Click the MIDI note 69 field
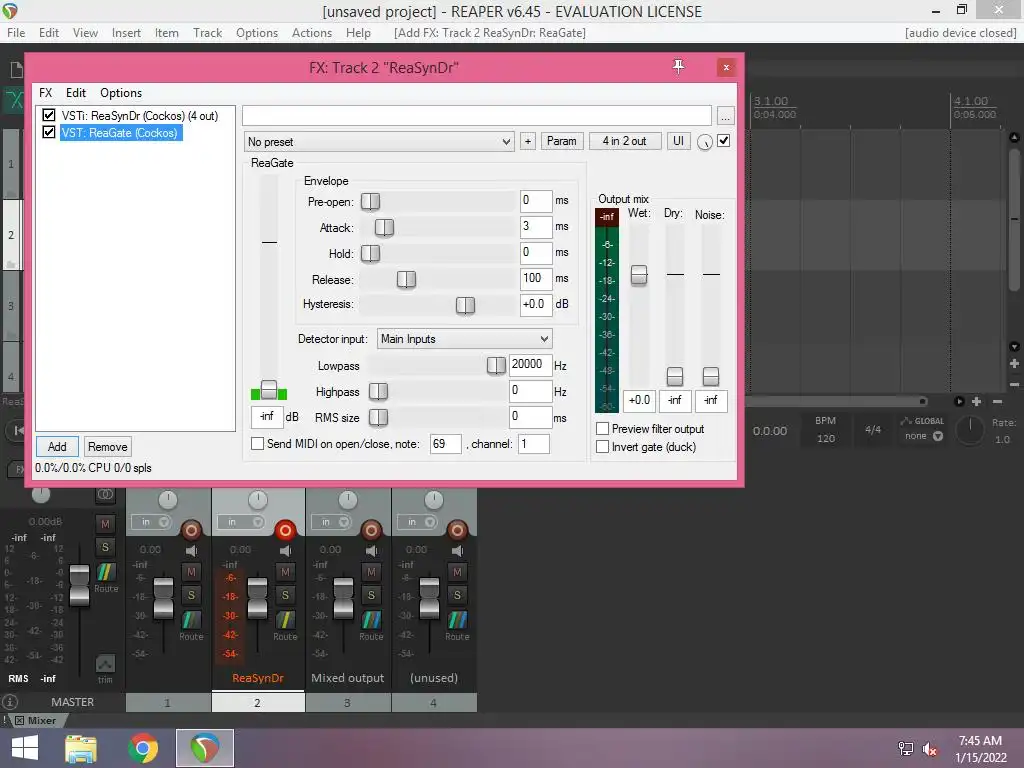Viewport: 1024px width, 768px height. pos(445,444)
